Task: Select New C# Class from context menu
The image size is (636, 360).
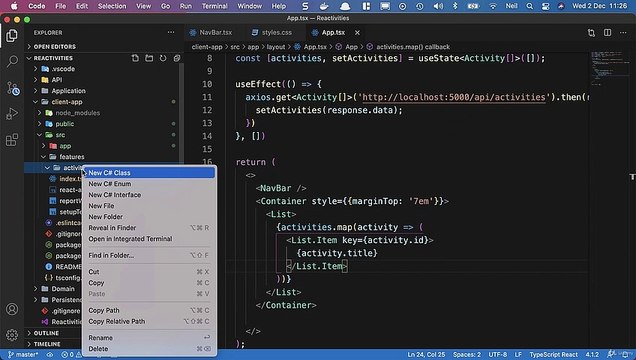Action: click(x=149, y=173)
